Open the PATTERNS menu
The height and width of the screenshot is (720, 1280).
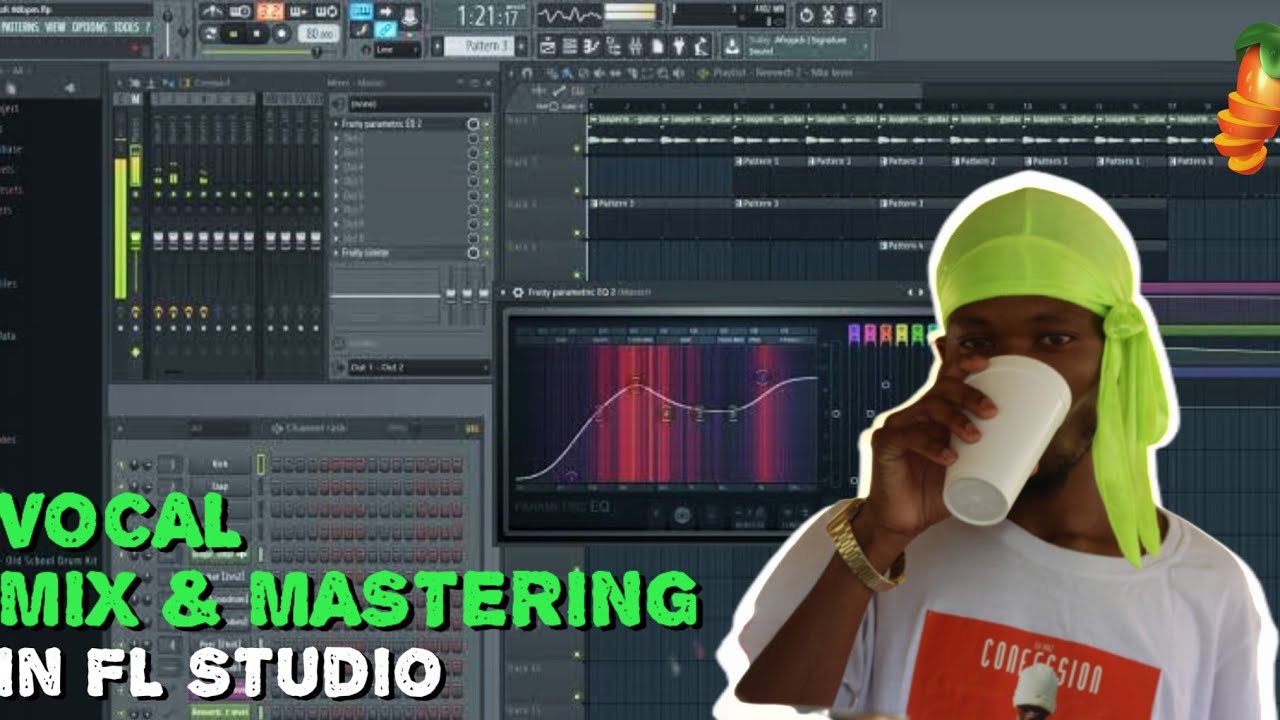[x=20, y=27]
